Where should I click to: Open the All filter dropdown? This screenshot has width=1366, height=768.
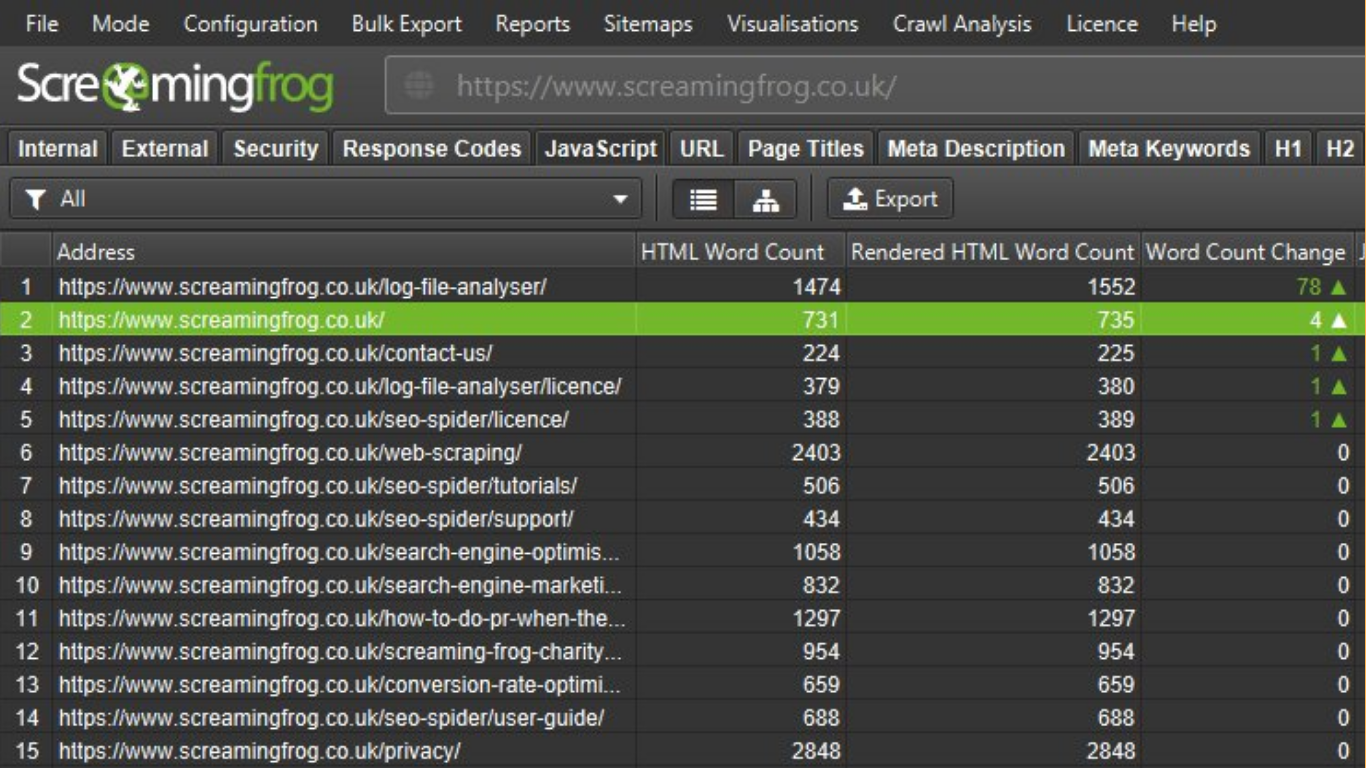(326, 199)
